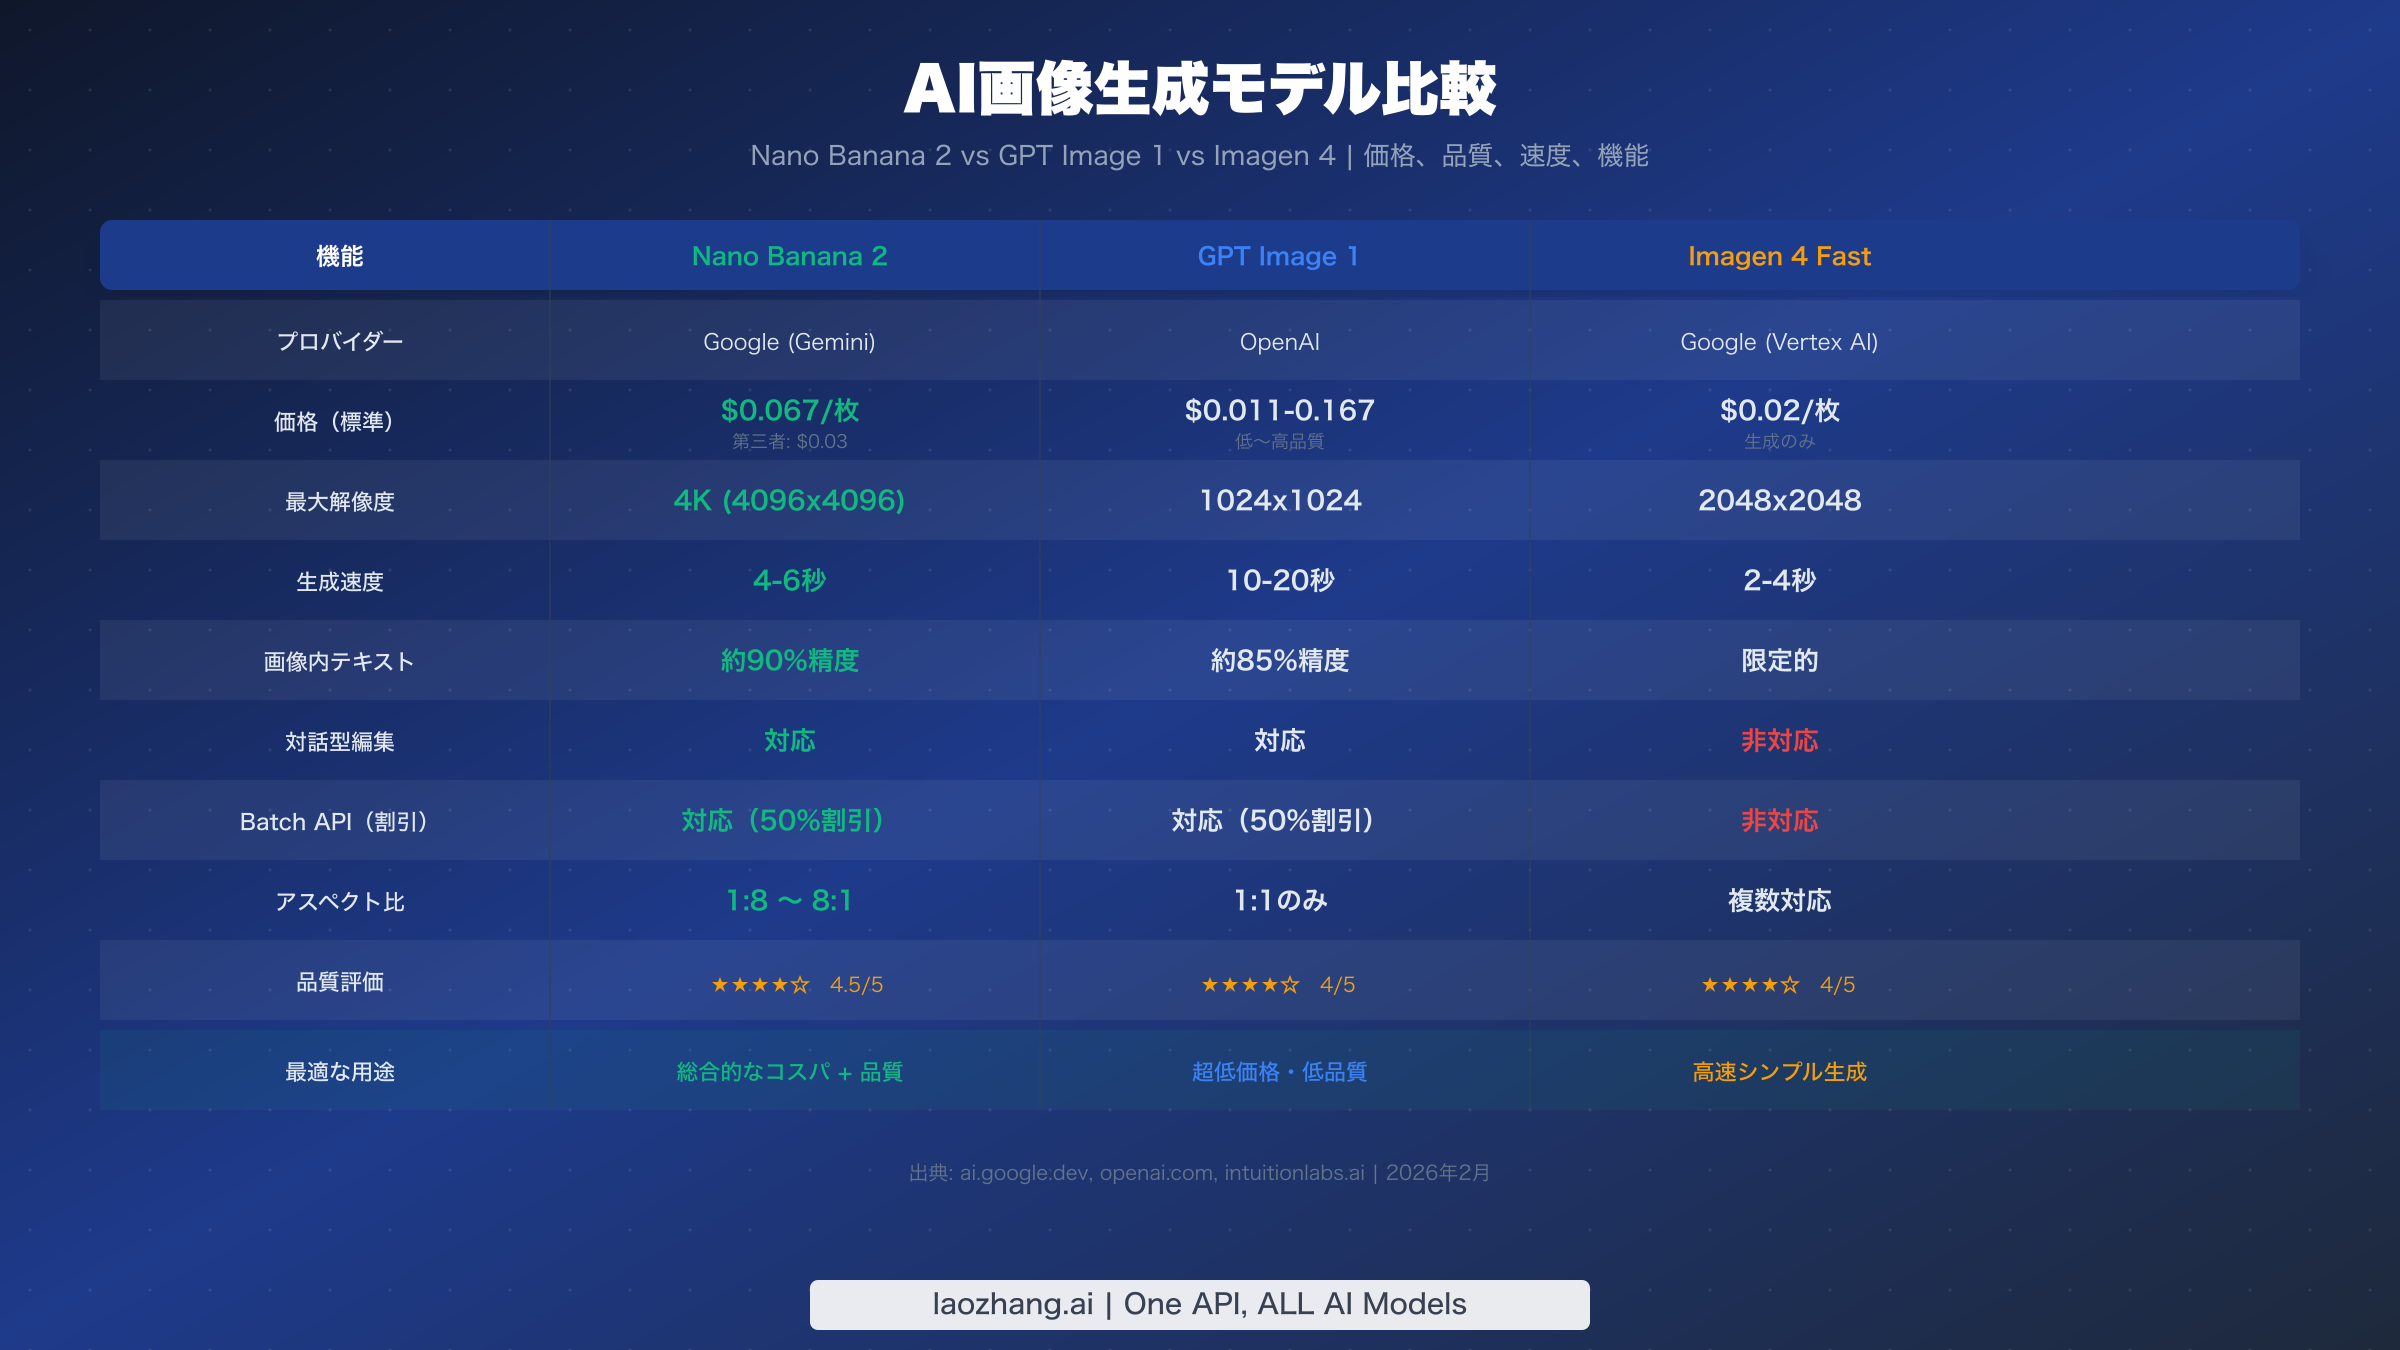Click the 機能 header cell

pyautogui.click(x=340, y=256)
